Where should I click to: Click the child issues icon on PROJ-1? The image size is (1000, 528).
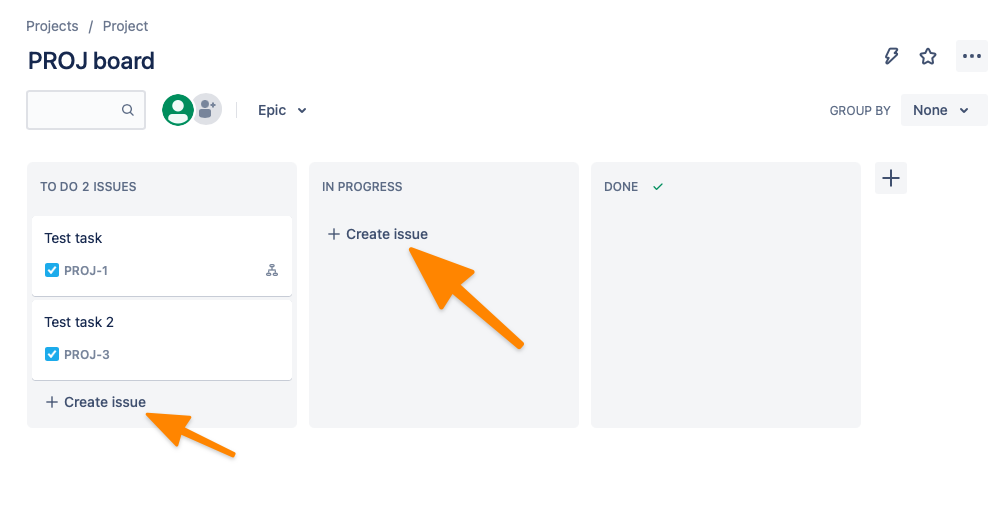tap(272, 270)
